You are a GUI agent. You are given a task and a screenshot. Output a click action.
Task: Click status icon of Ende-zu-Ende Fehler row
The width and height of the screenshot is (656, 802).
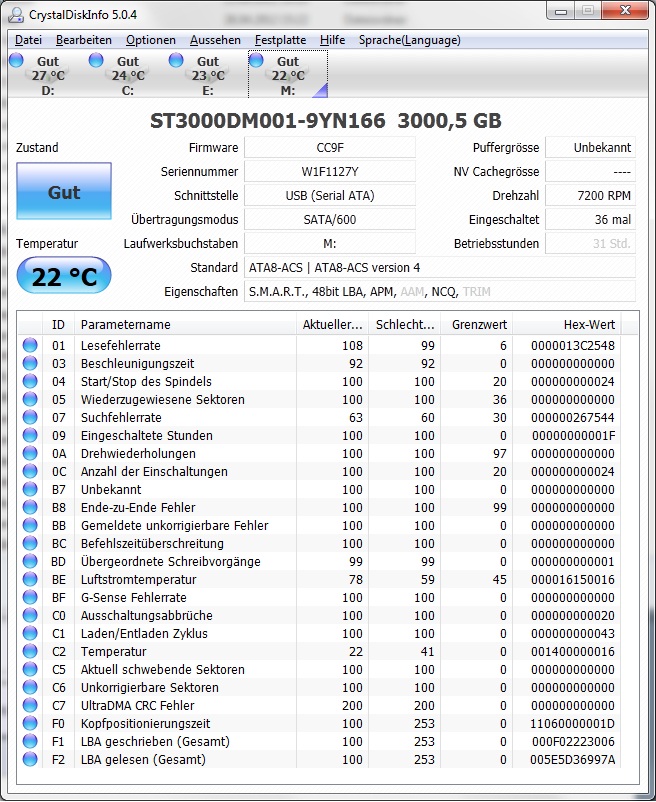coord(30,507)
